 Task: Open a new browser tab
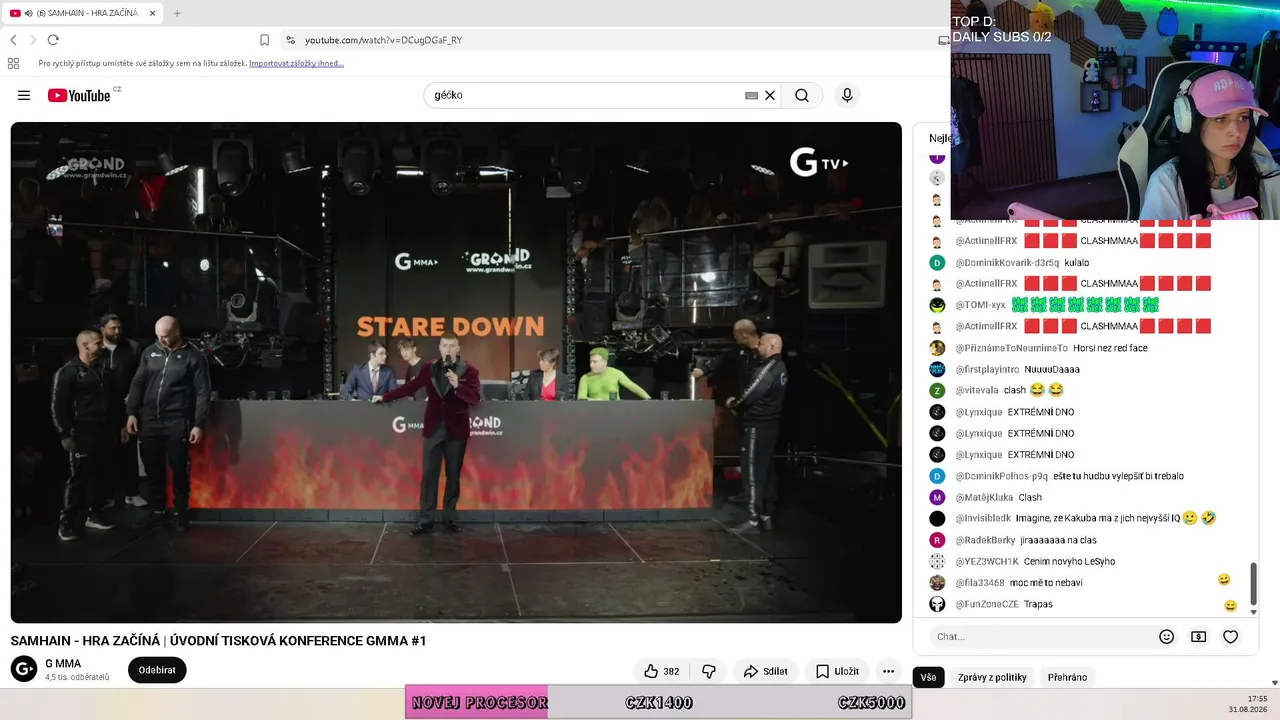pyautogui.click(x=177, y=13)
